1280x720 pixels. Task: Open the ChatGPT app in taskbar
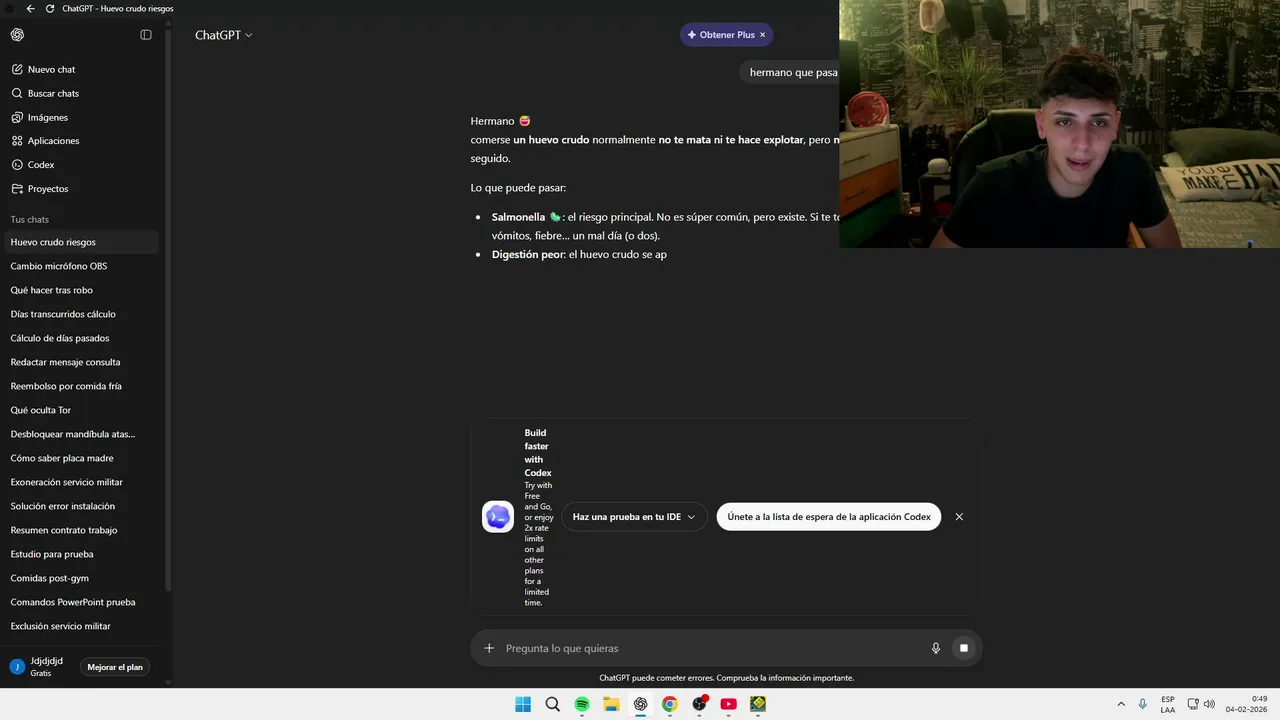pyautogui.click(x=640, y=704)
